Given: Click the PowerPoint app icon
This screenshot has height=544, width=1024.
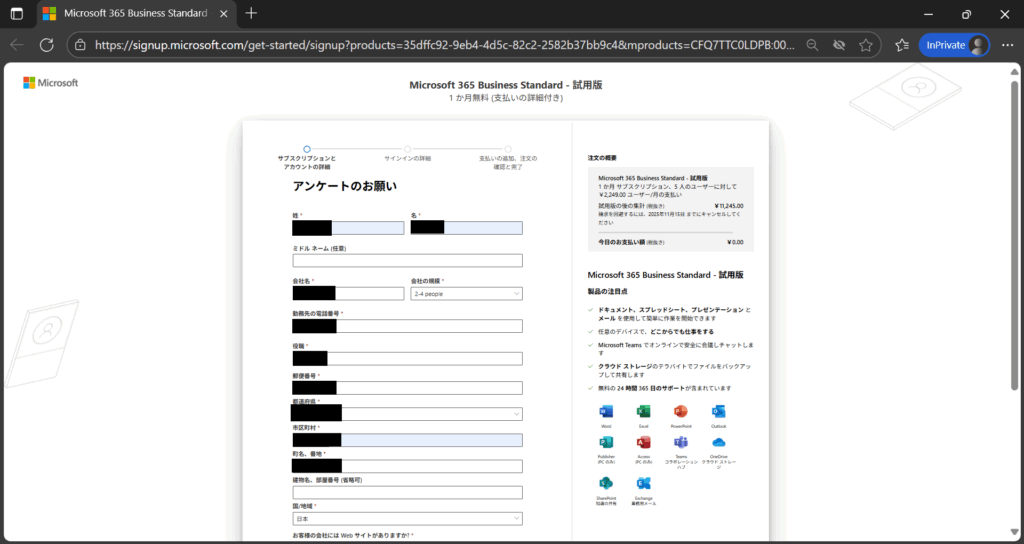Looking at the screenshot, I should point(680,412).
